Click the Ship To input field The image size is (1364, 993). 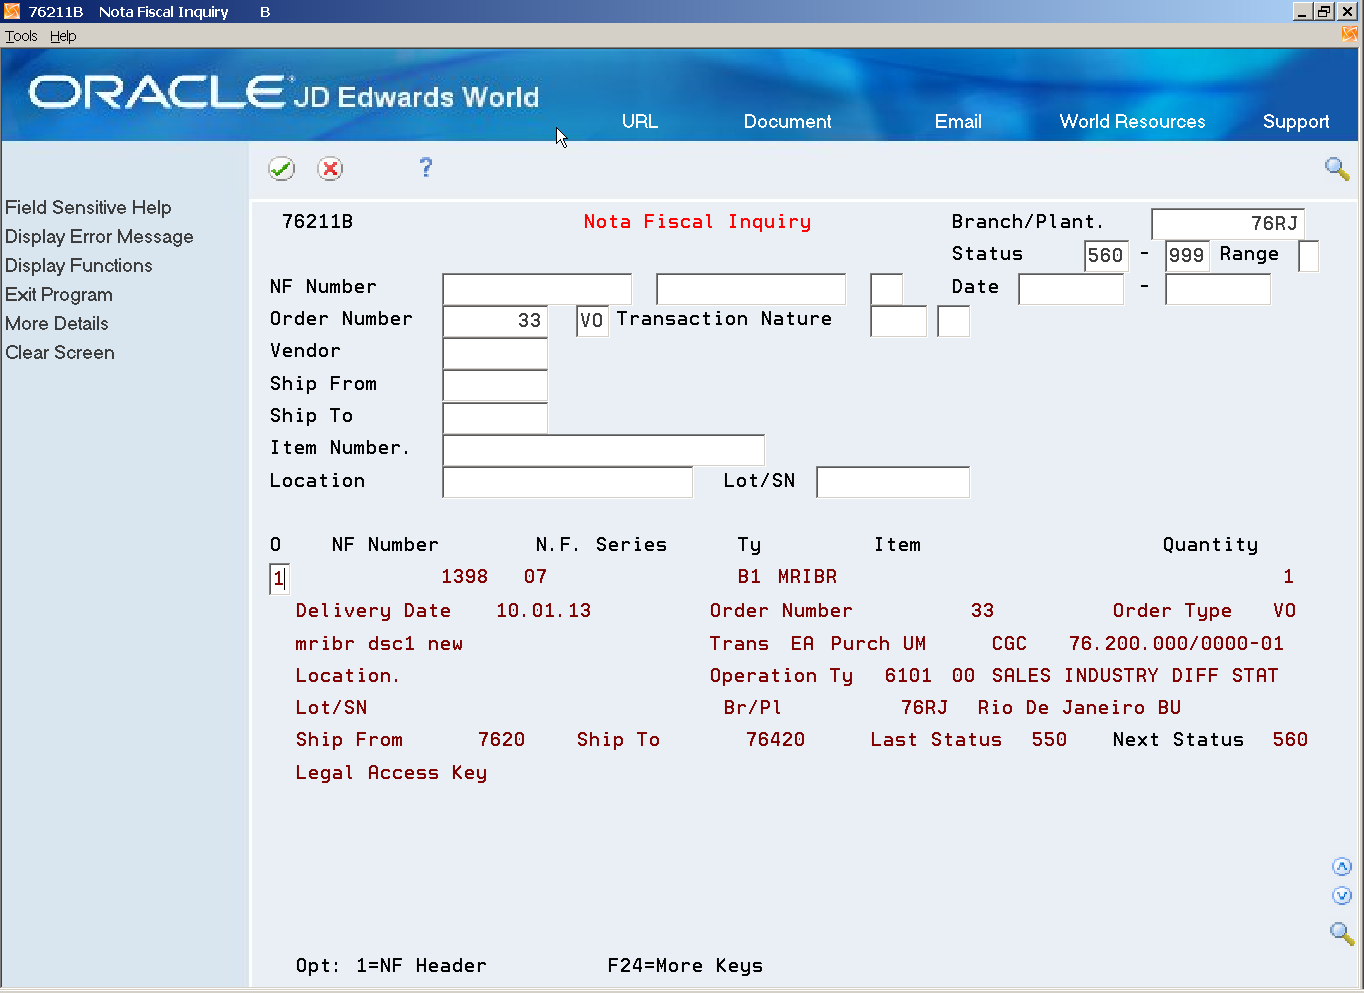point(495,418)
